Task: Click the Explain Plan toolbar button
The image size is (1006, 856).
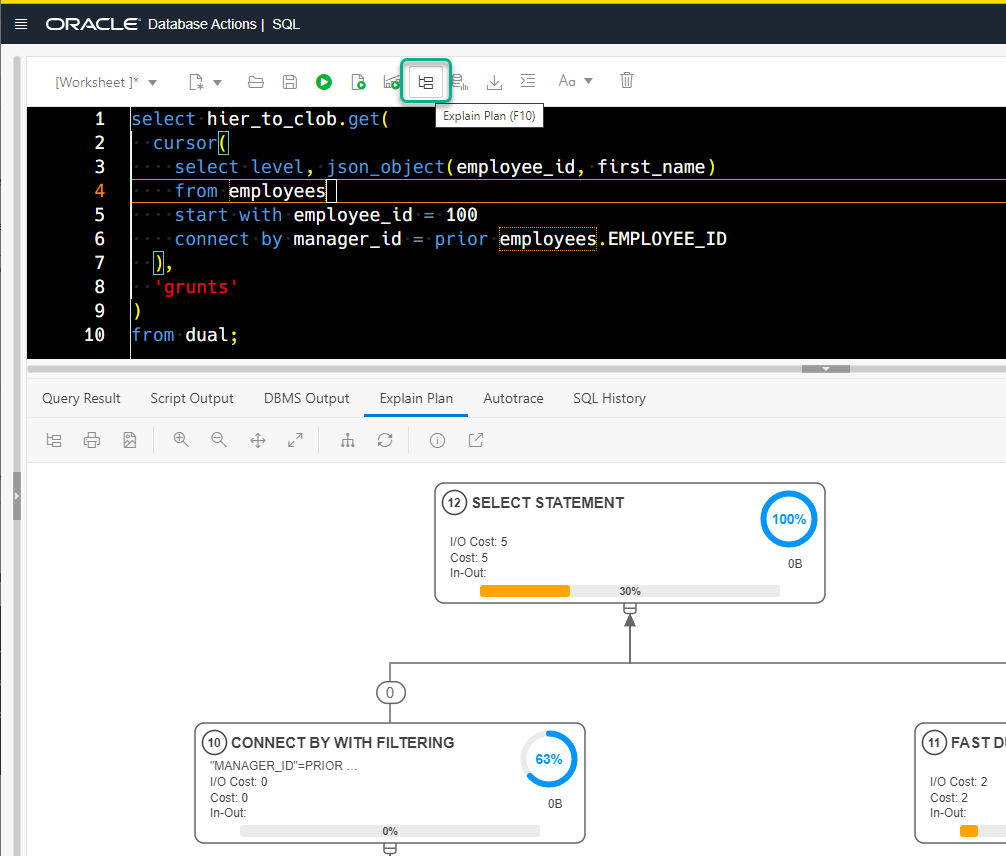Action: point(426,82)
